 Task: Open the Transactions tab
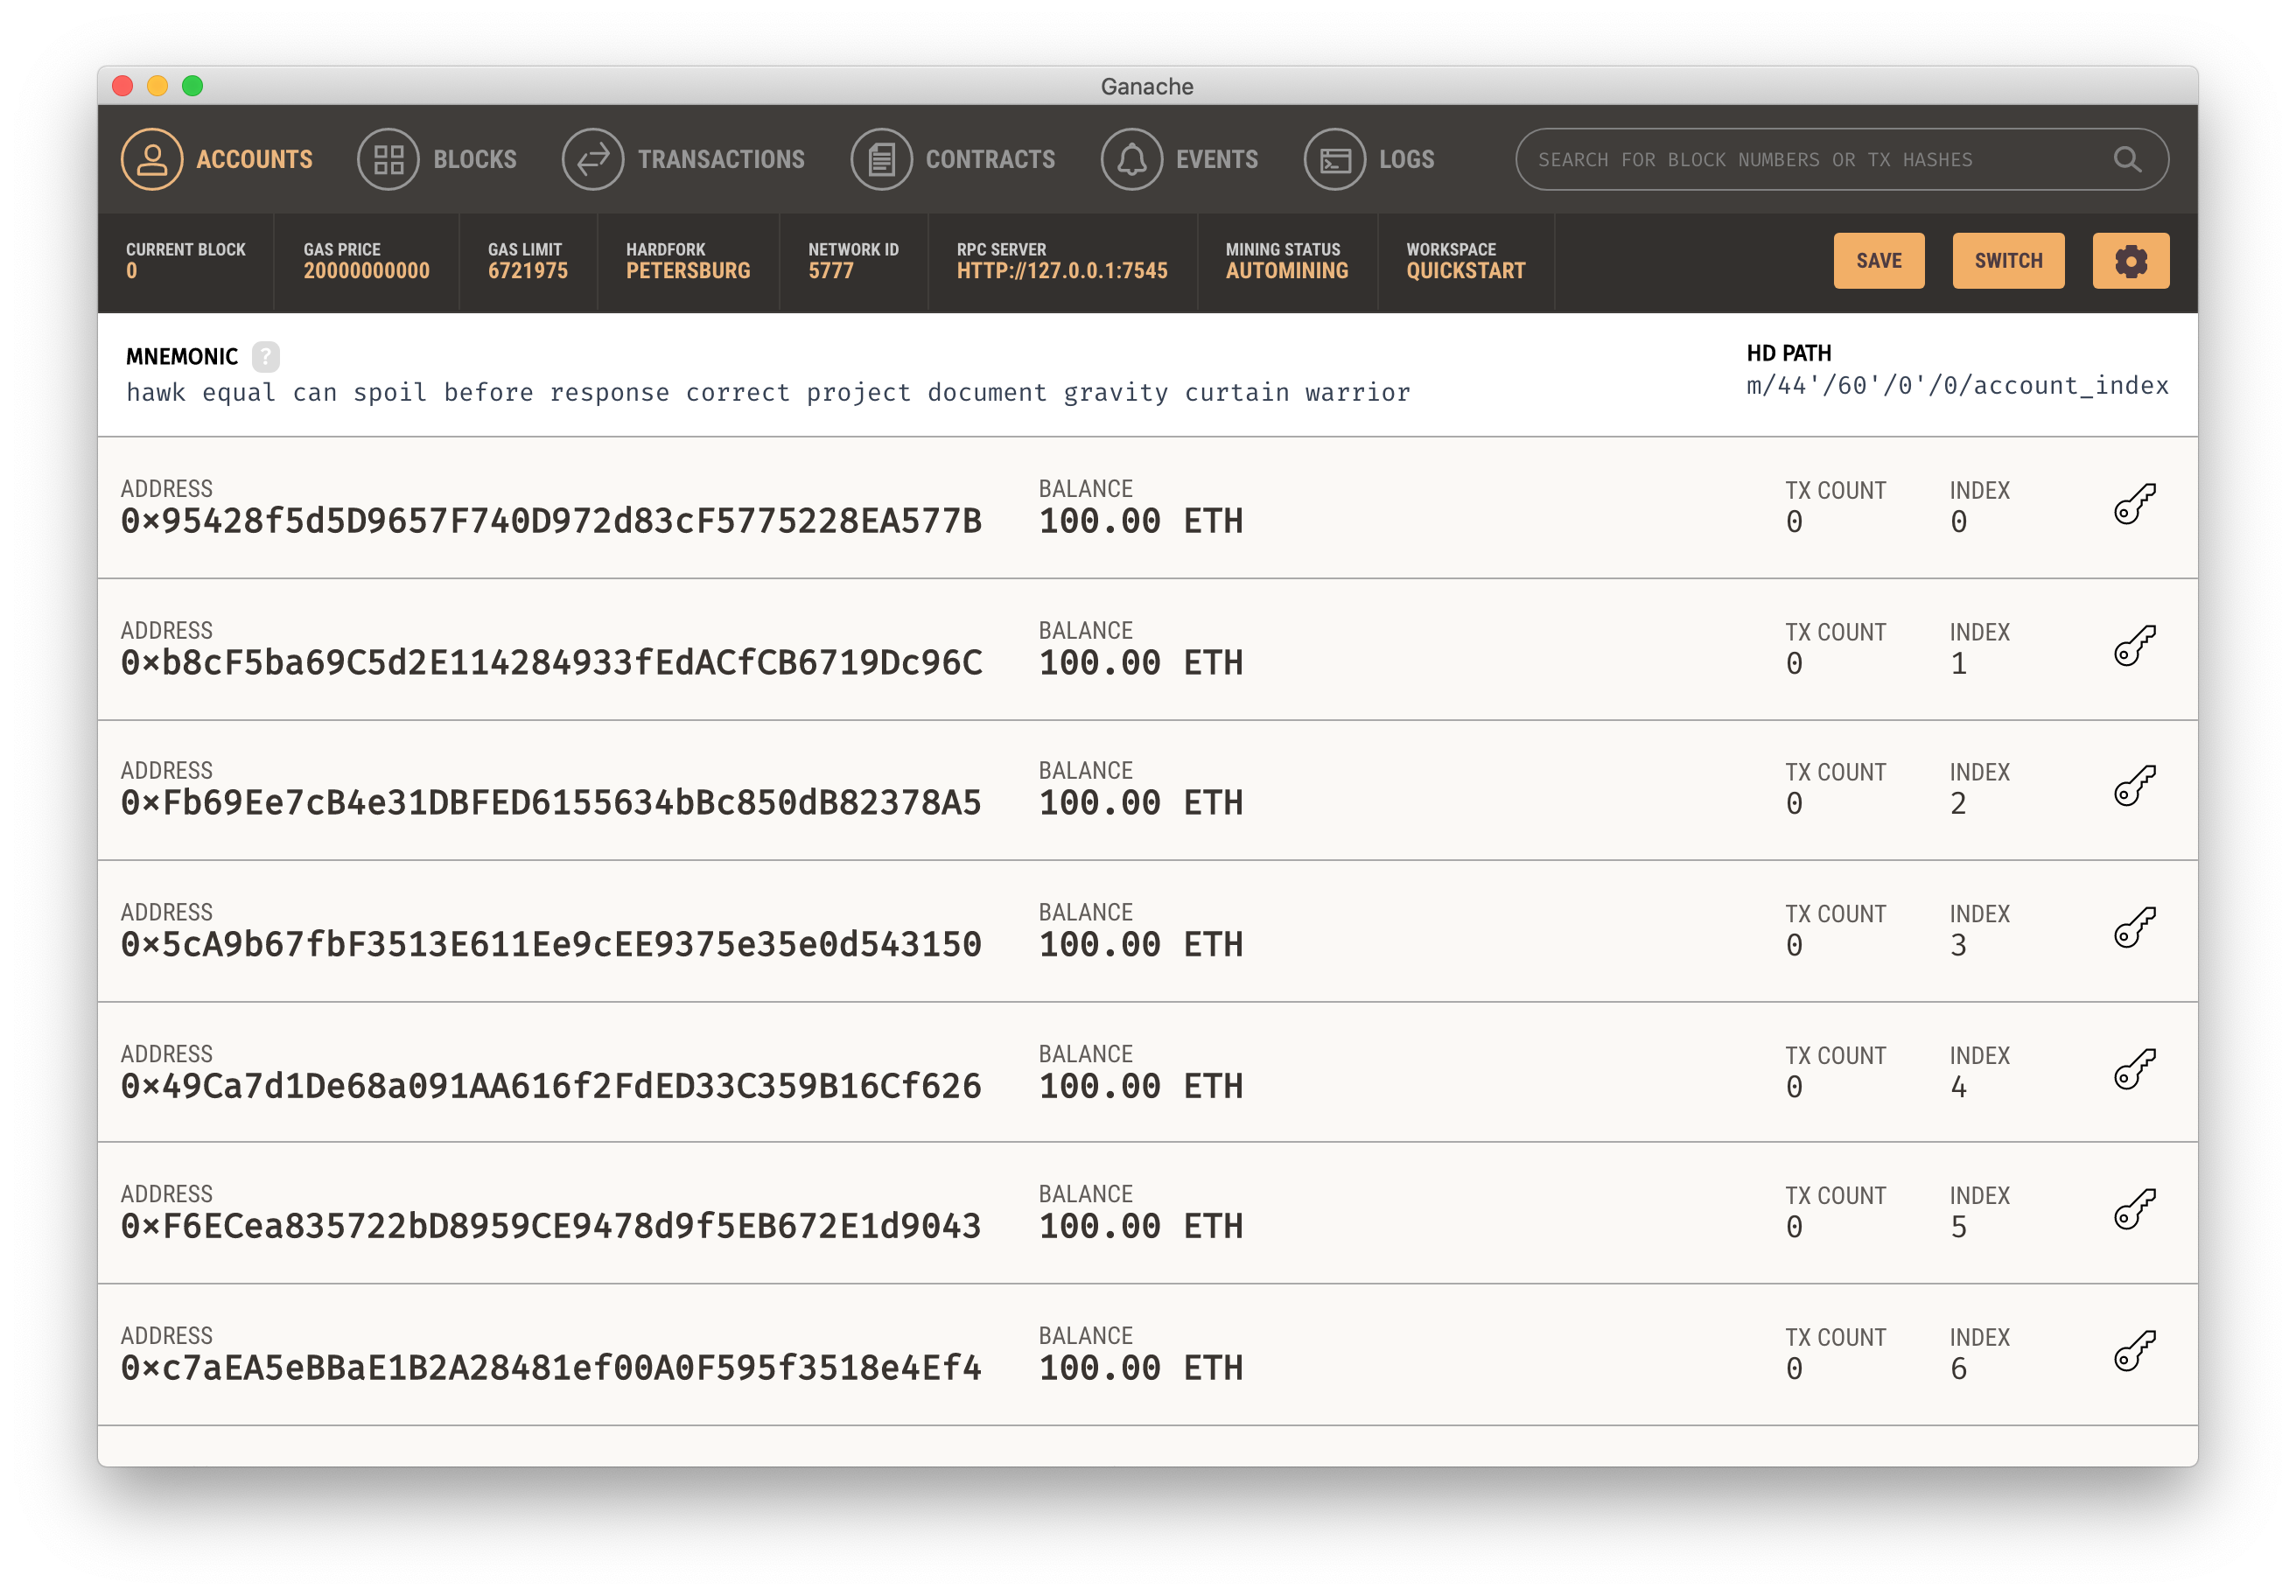683,159
